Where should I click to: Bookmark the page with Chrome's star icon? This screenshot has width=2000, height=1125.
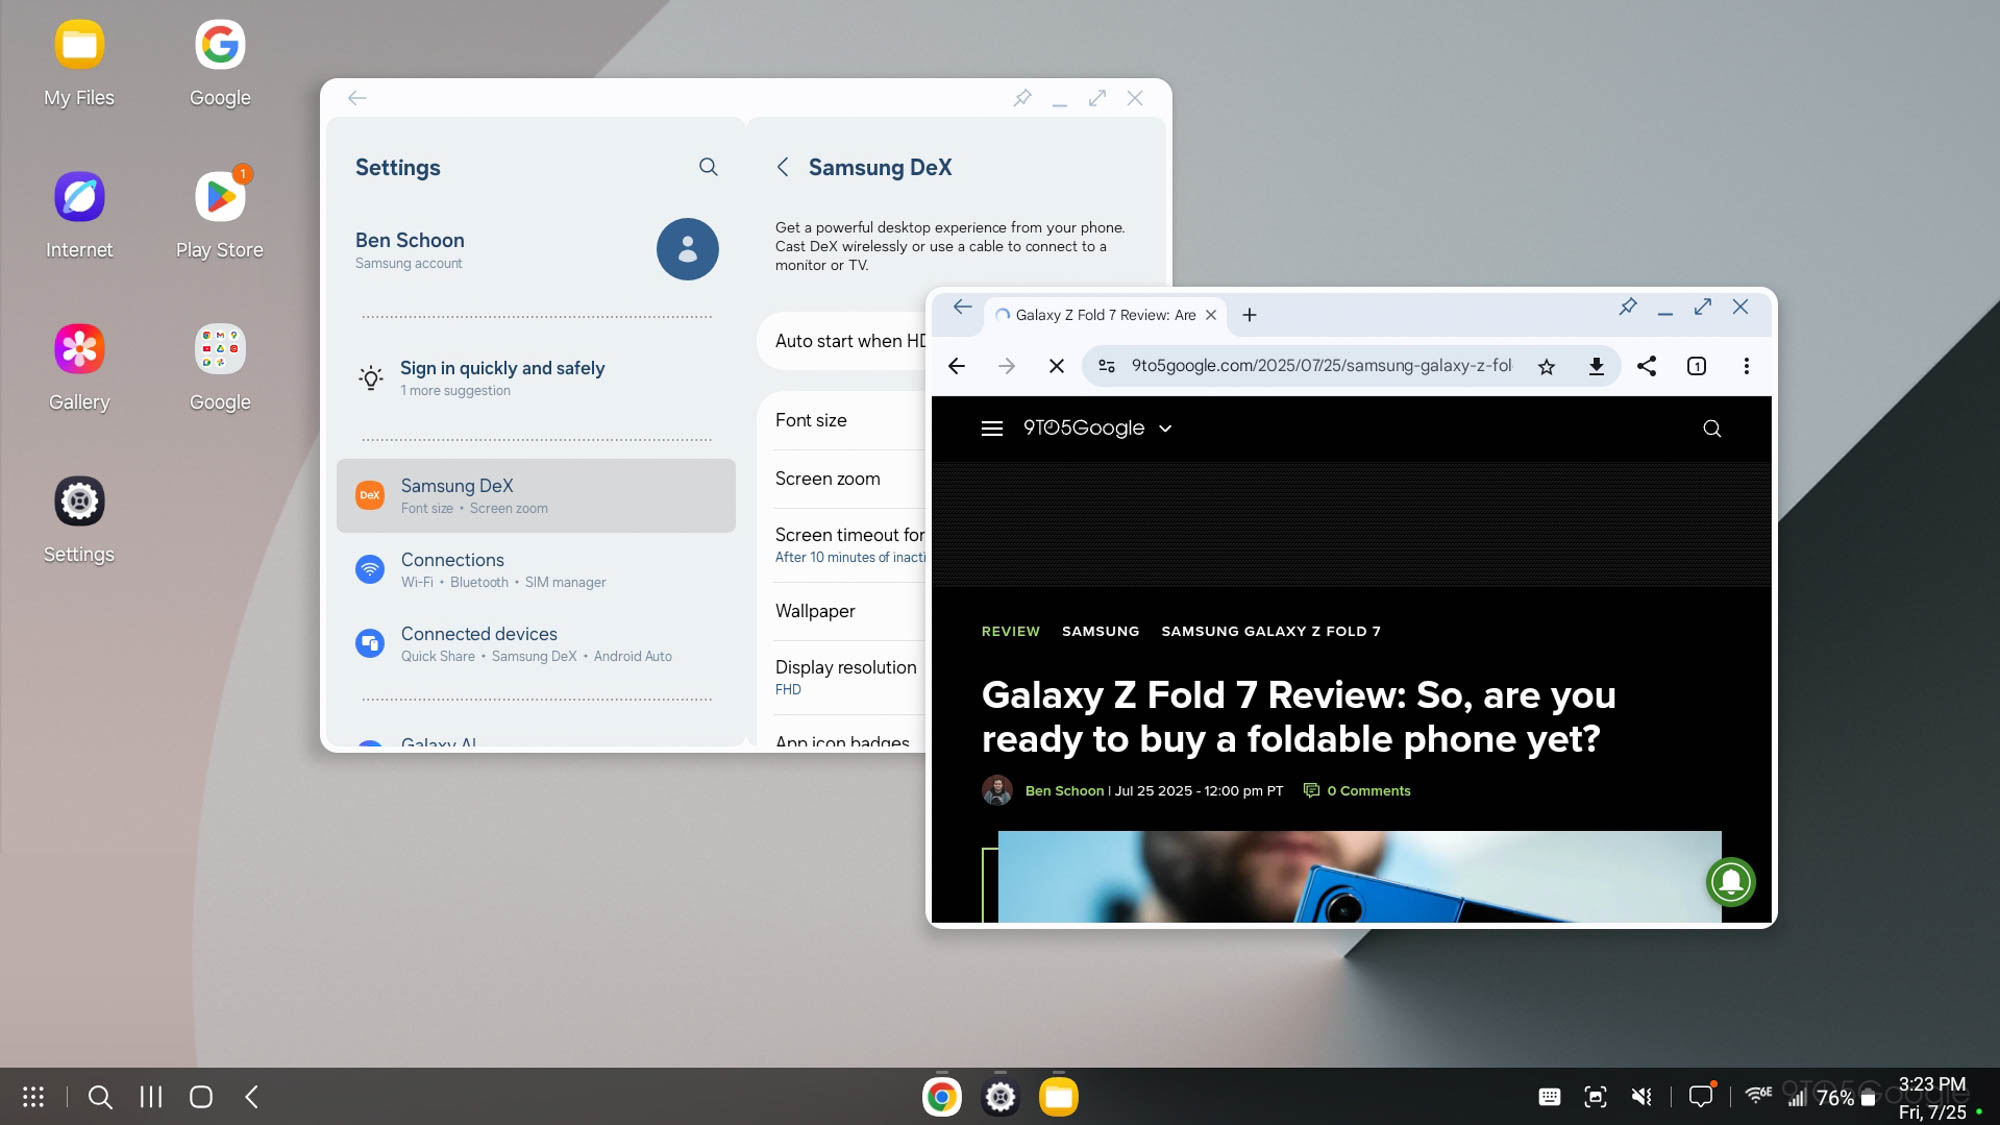point(1546,366)
